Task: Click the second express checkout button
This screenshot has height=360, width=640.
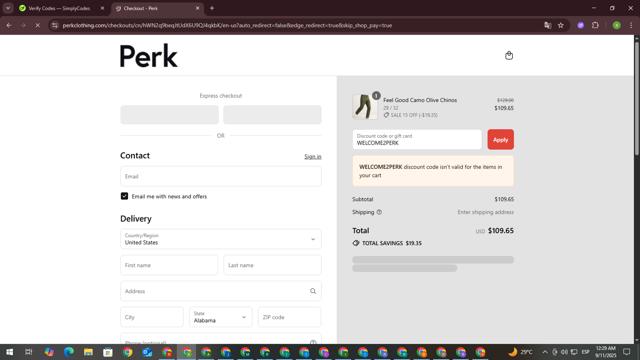Action: [272, 115]
